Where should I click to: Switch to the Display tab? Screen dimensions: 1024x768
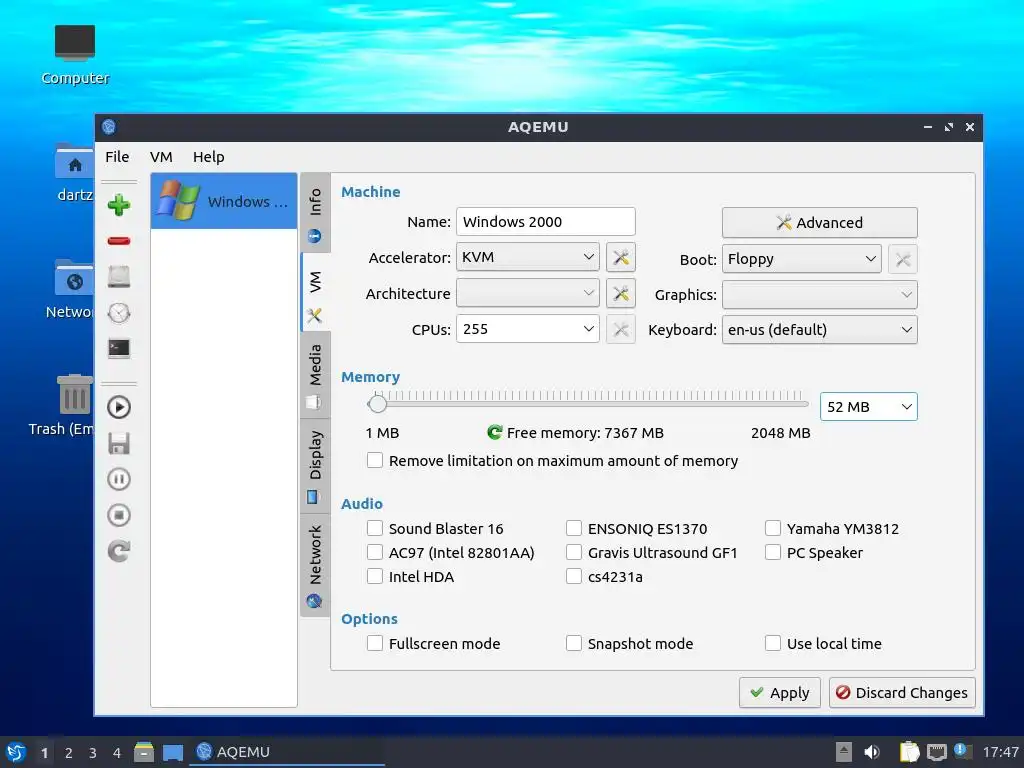[x=315, y=466]
